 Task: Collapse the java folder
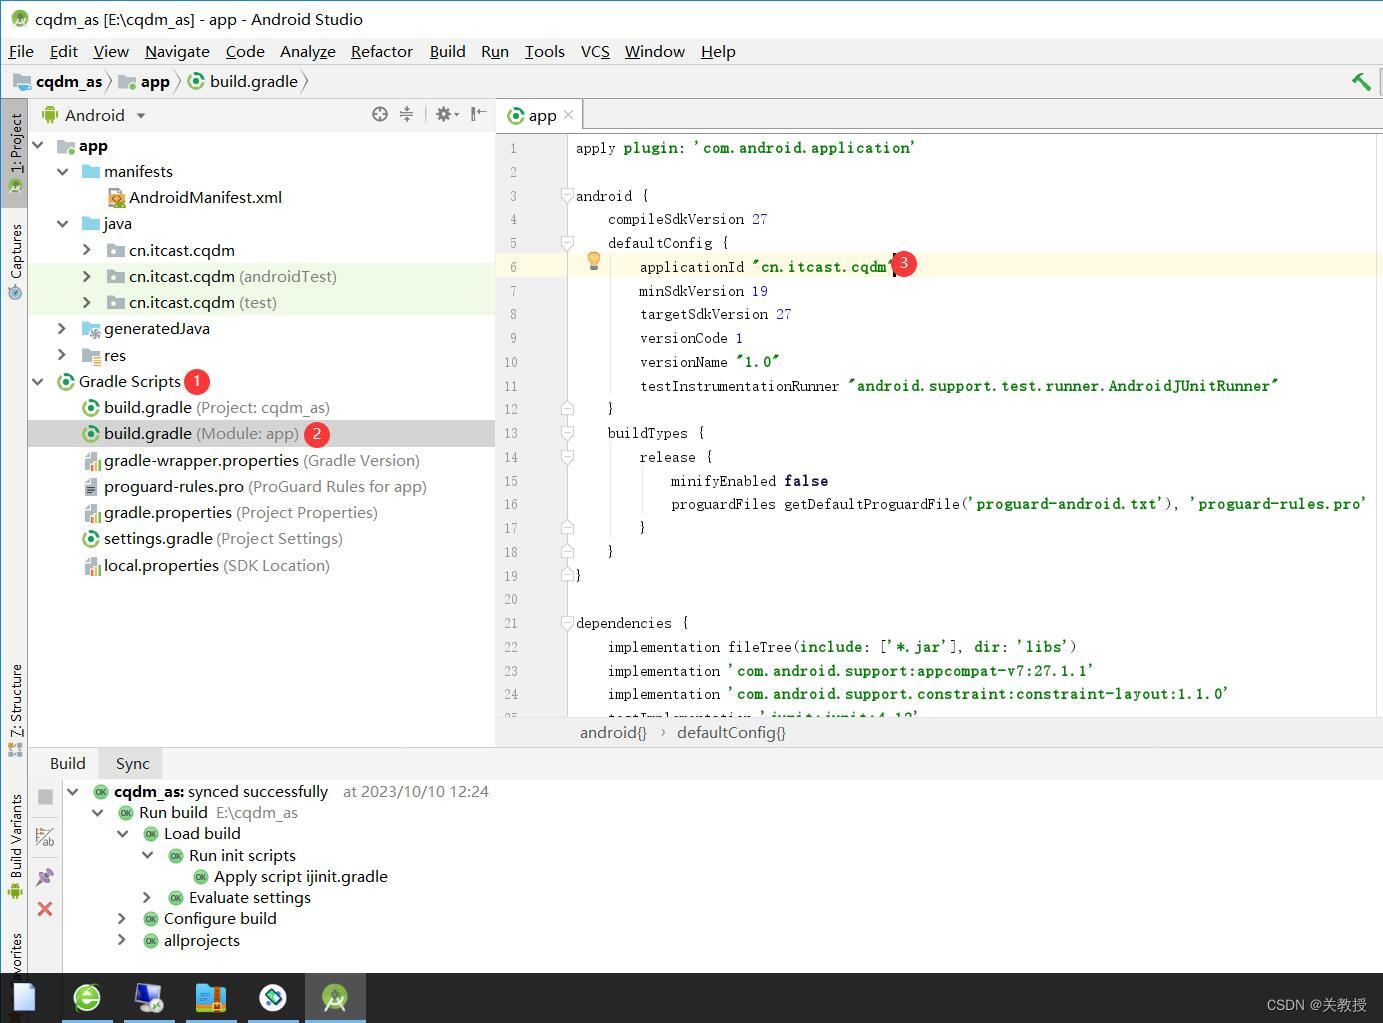tap(63, 224)
